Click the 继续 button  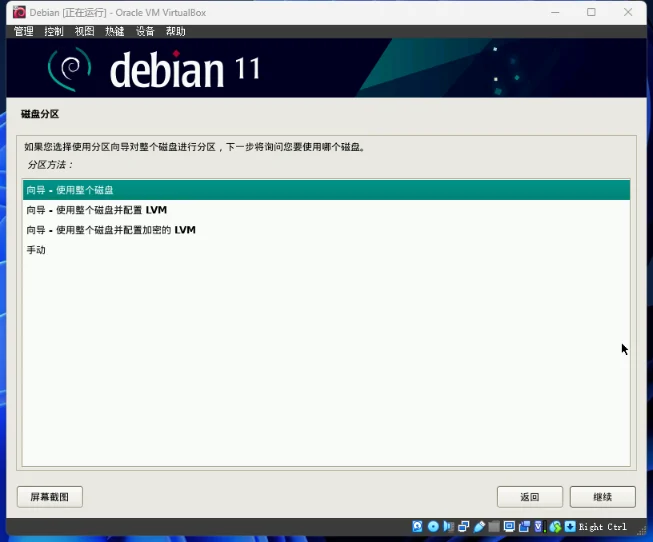[x=603, y=497]
